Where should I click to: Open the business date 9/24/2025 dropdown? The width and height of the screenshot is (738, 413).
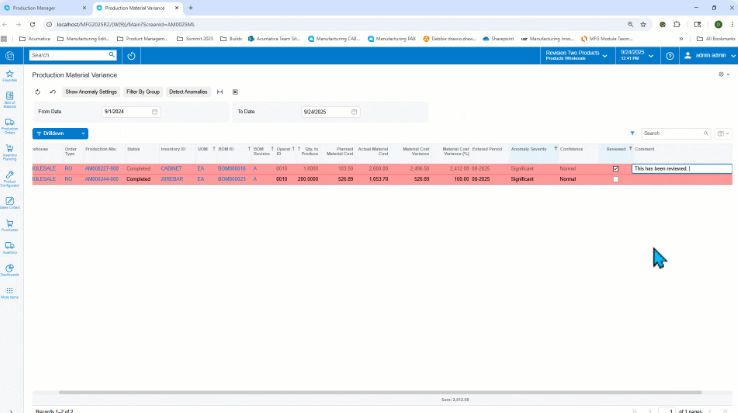tap(637, 56)
